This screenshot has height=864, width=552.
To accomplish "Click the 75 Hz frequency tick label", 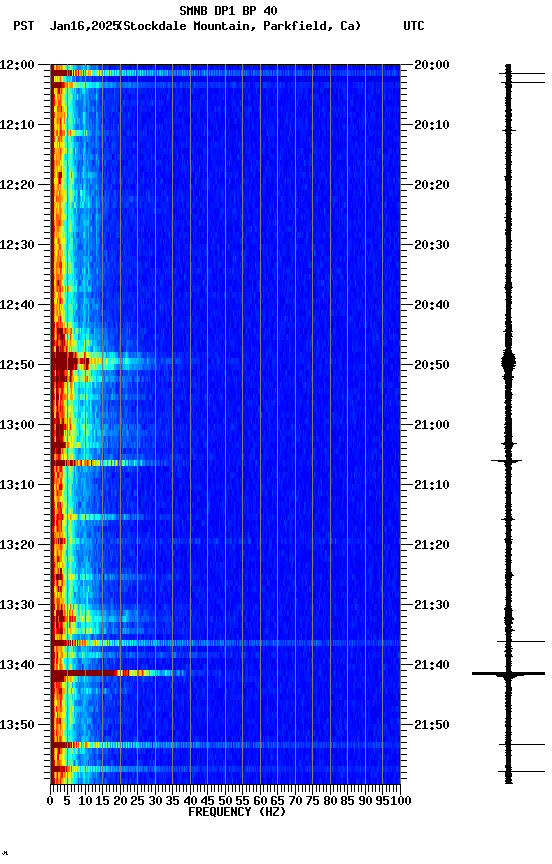I will click(x=312, y=801).
